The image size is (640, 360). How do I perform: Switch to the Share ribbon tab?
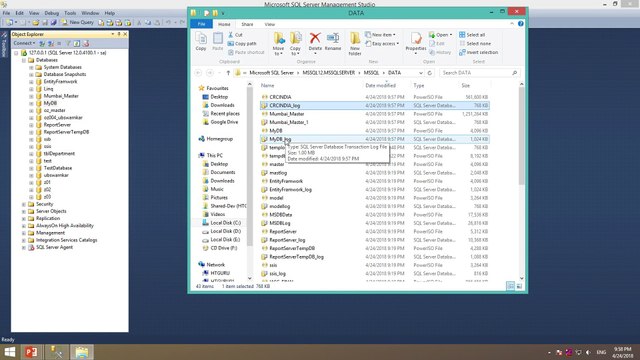[247, 24]
